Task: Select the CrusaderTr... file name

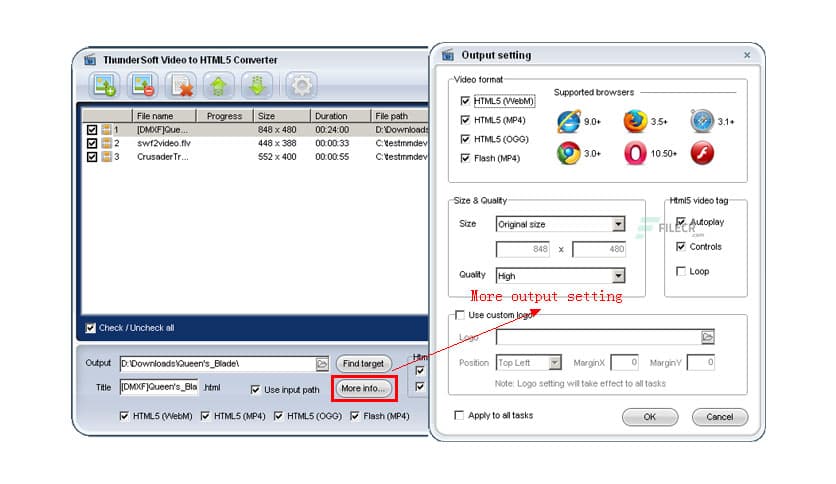Action: [163, 157]
